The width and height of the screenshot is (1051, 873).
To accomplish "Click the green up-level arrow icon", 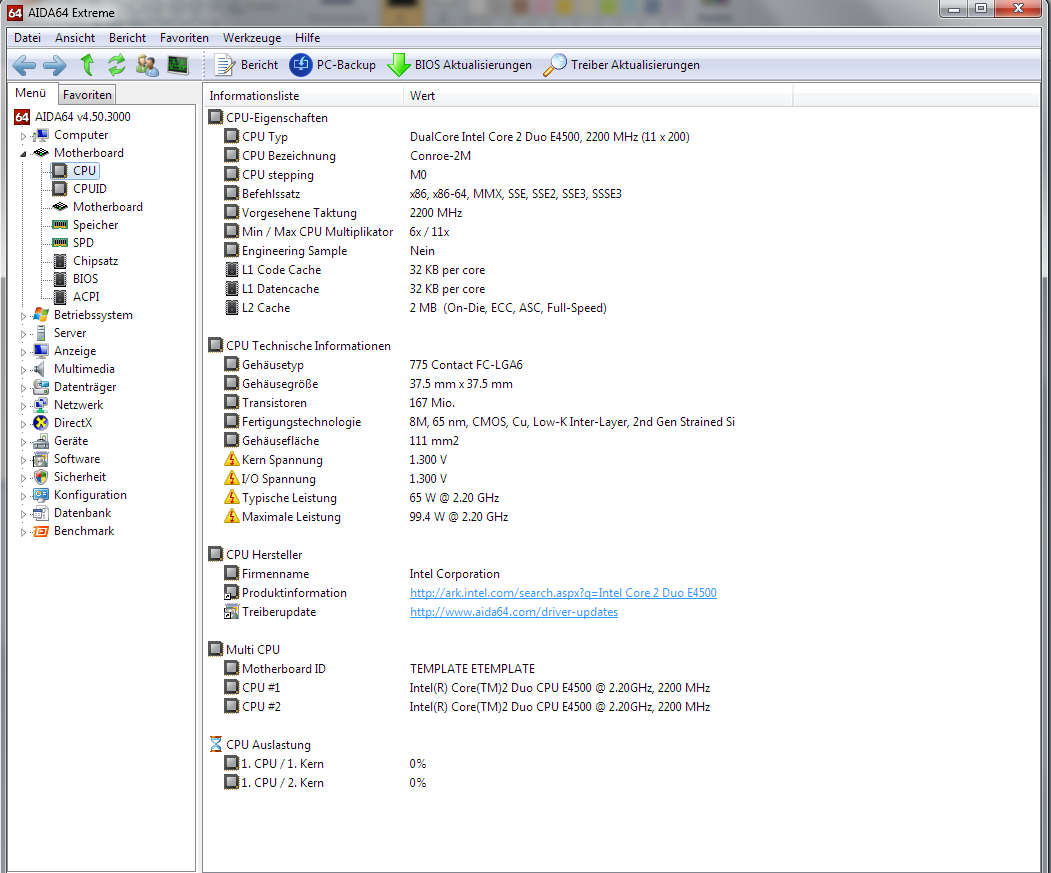I will (x=87, y=65).
